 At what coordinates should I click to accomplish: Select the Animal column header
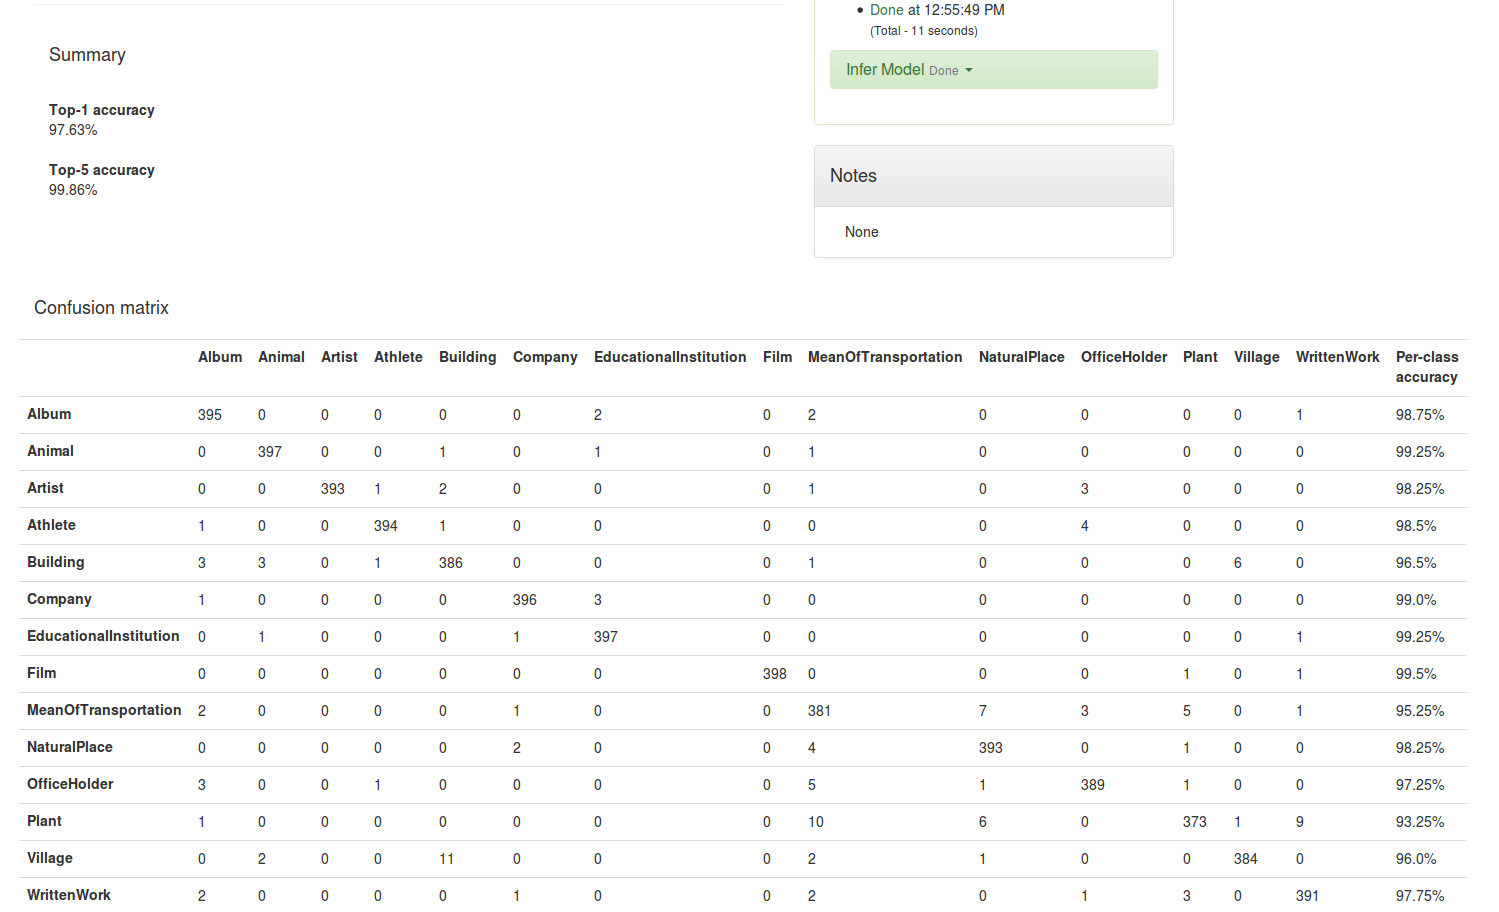281,357
